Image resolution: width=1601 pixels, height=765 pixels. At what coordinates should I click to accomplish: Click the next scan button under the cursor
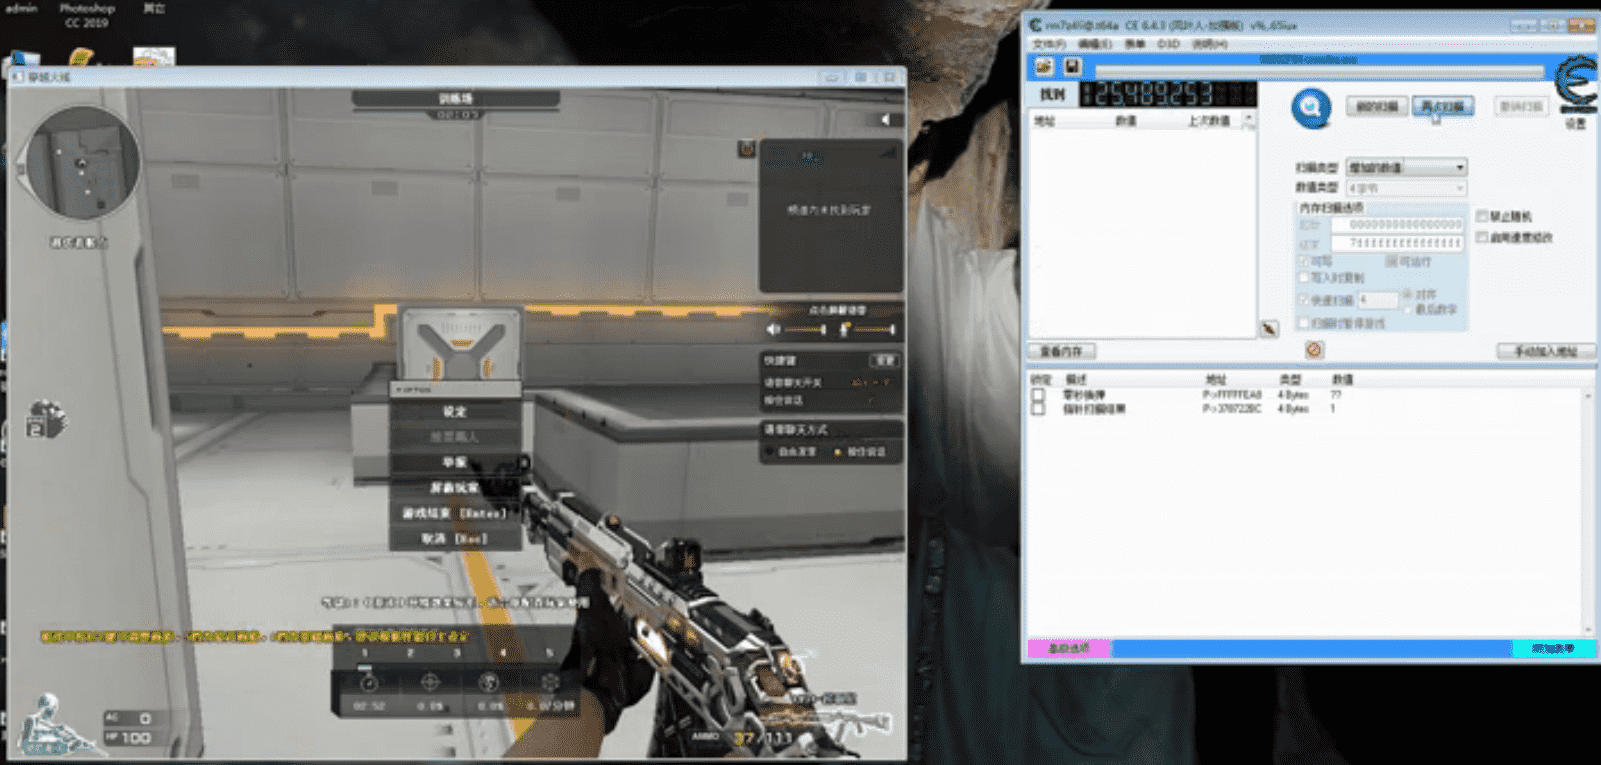1442,106
